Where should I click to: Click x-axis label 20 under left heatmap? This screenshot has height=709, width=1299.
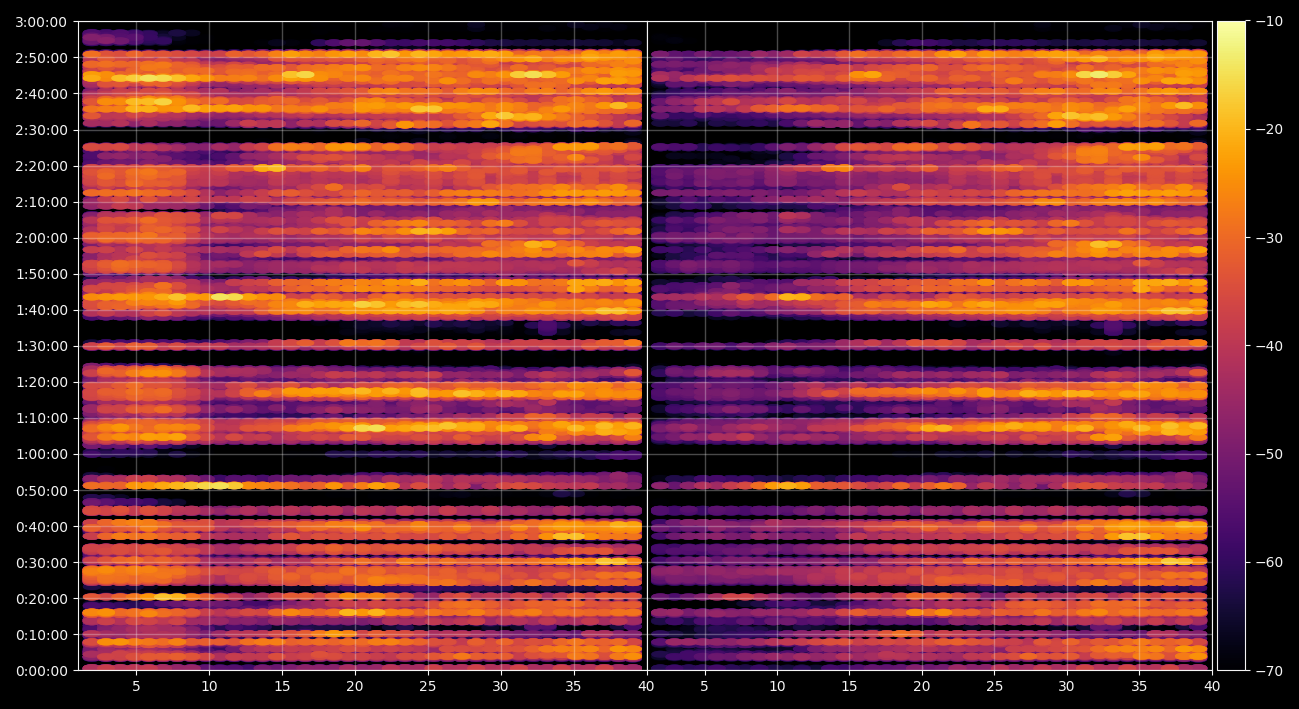(355, 687)
